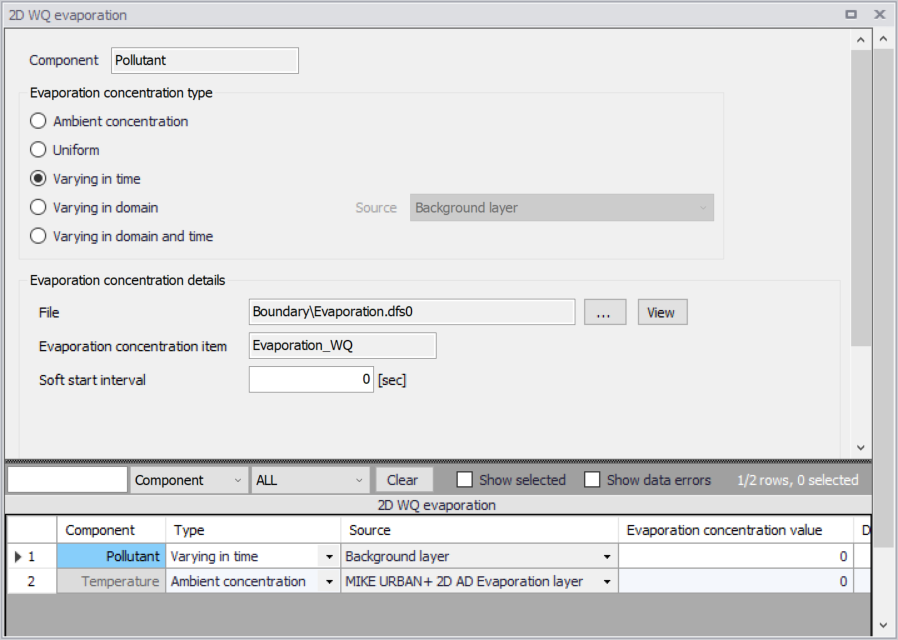Click the Temperature cell in table
898x640 pixels.
[x=111, y=582]
